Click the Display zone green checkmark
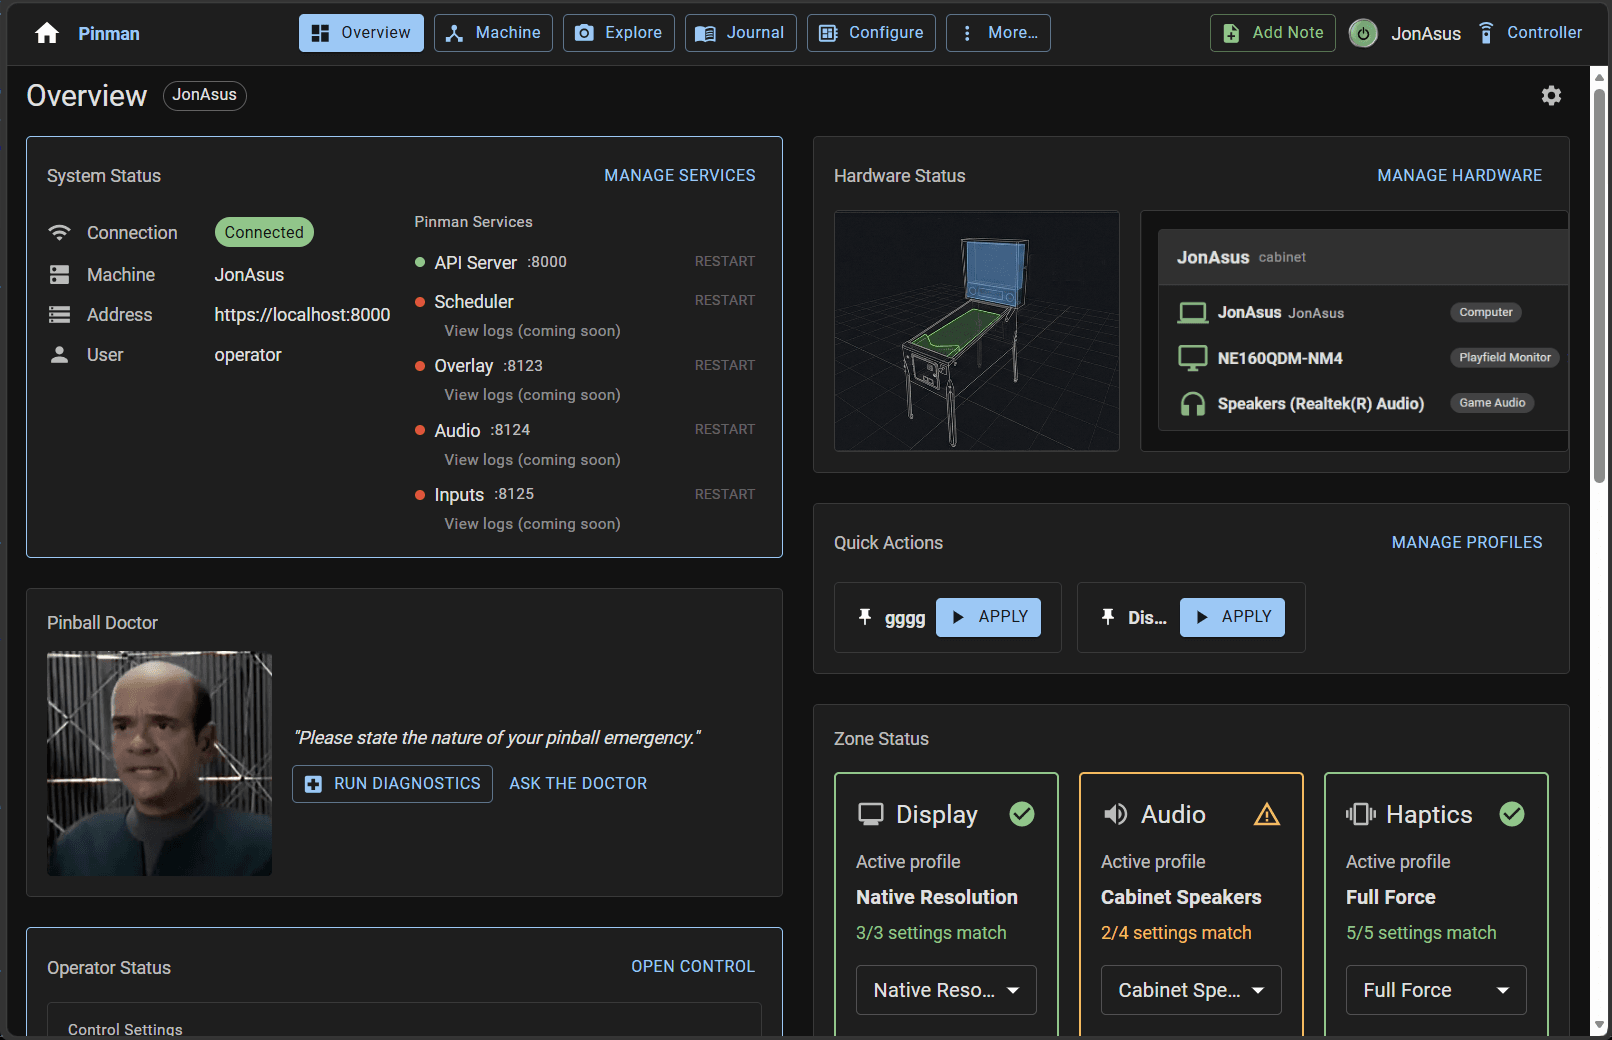The height and width of the screenshot is (1040, 1612). (x=1022, y=814)
